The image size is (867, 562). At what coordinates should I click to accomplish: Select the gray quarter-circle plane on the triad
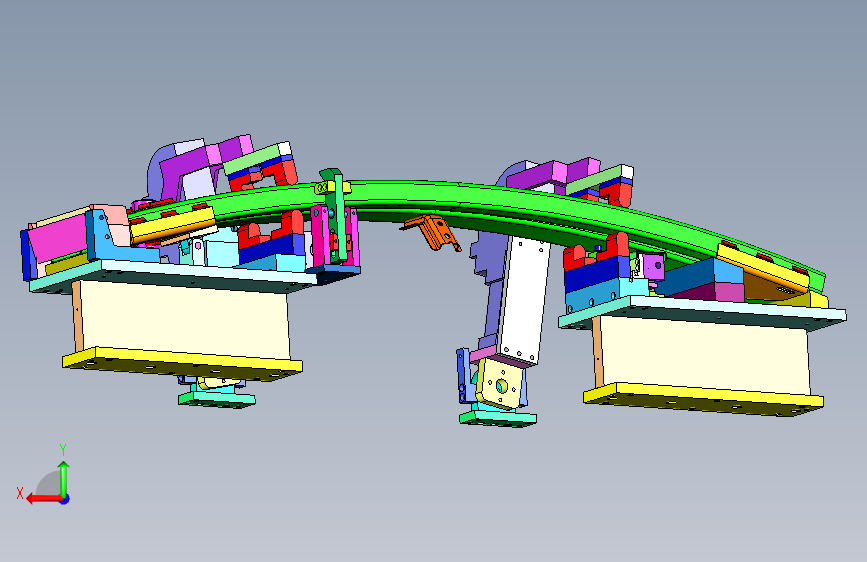click(49, 484)
